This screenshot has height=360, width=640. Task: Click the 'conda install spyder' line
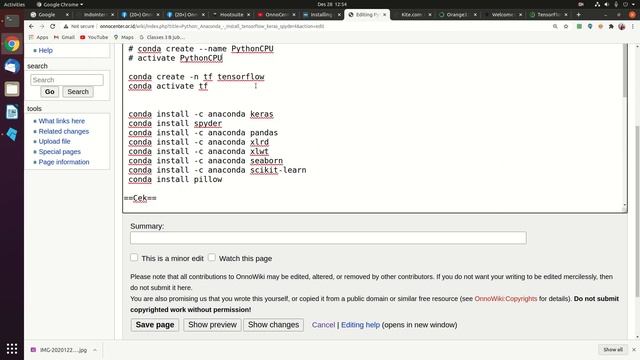pos(175,123)
